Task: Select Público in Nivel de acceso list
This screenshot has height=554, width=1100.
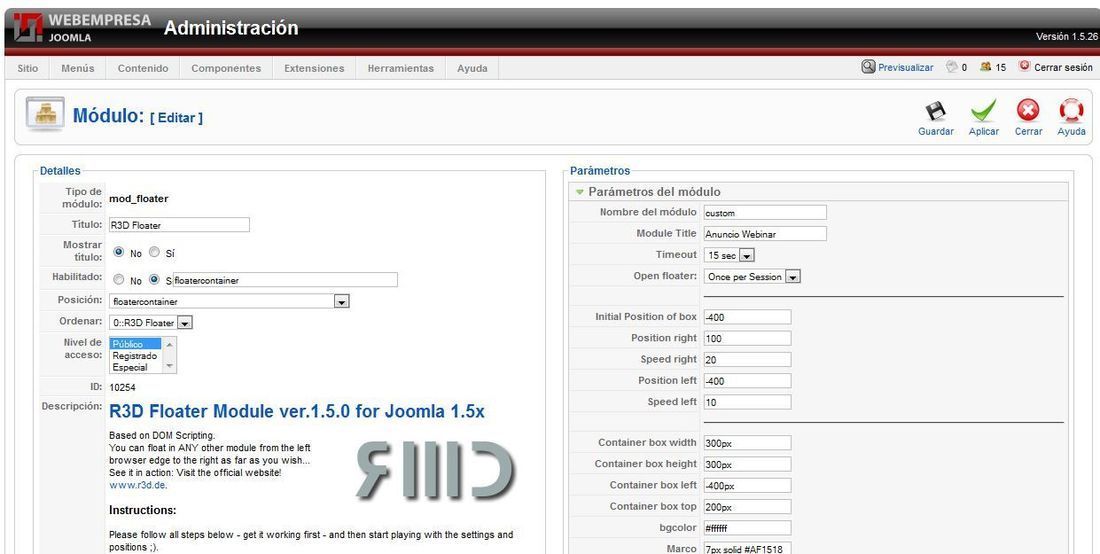Action: click(x=135, y=344)
